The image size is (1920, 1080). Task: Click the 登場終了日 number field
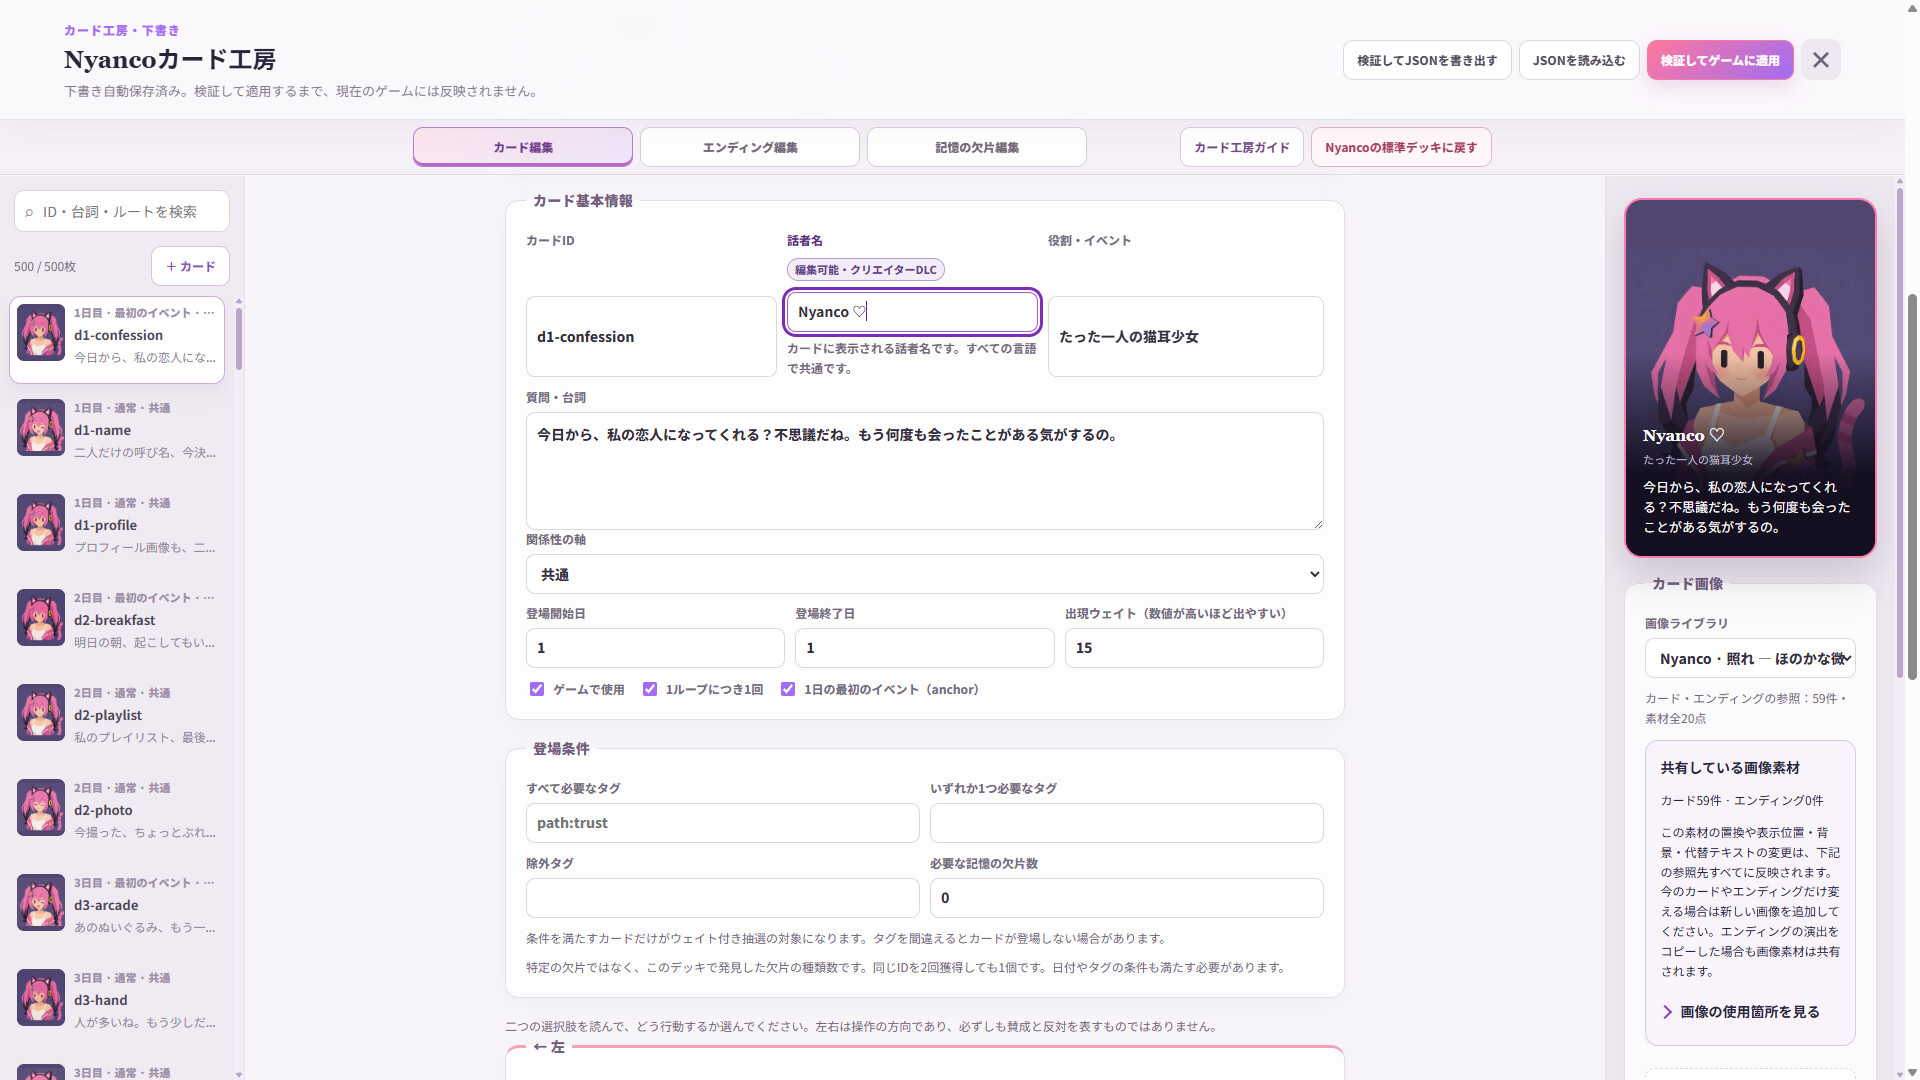tap(924, 648)
